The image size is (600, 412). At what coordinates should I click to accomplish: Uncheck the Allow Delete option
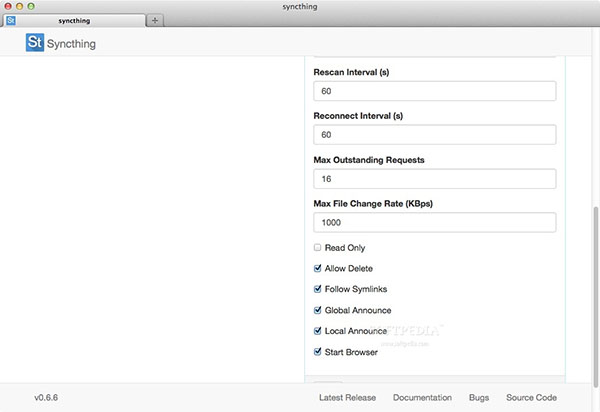[x=317, y=268]
